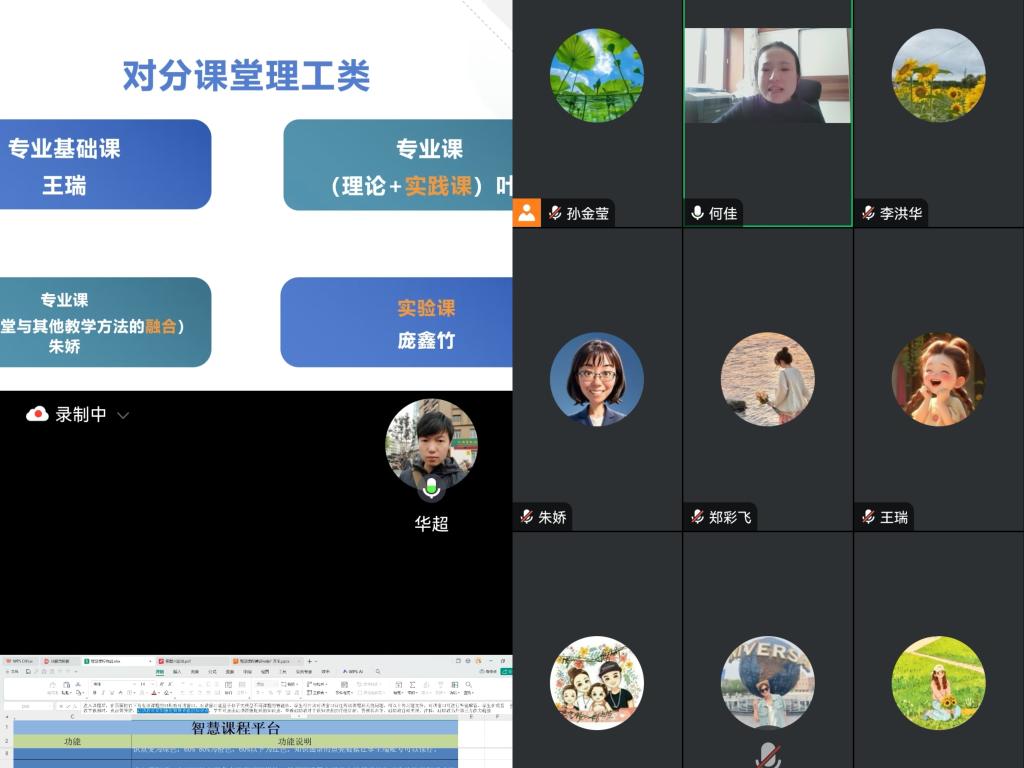Click the ribbon search magnifier icon
The image size is (1024, 768).
click(x=378, y=671)
